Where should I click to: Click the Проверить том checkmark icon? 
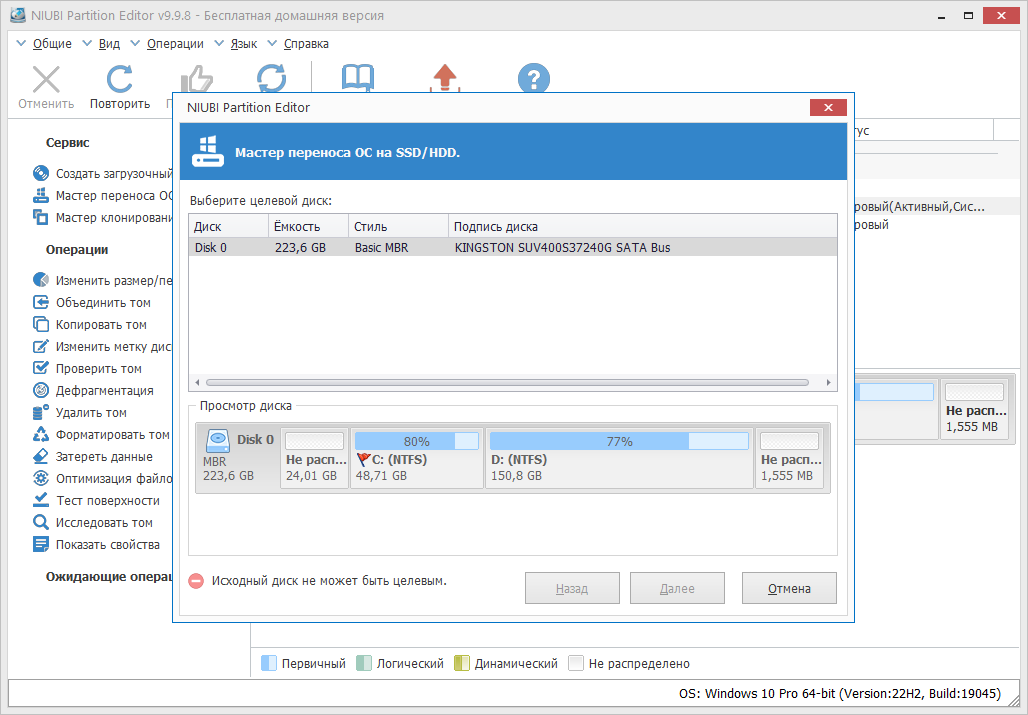pos(41,368)
